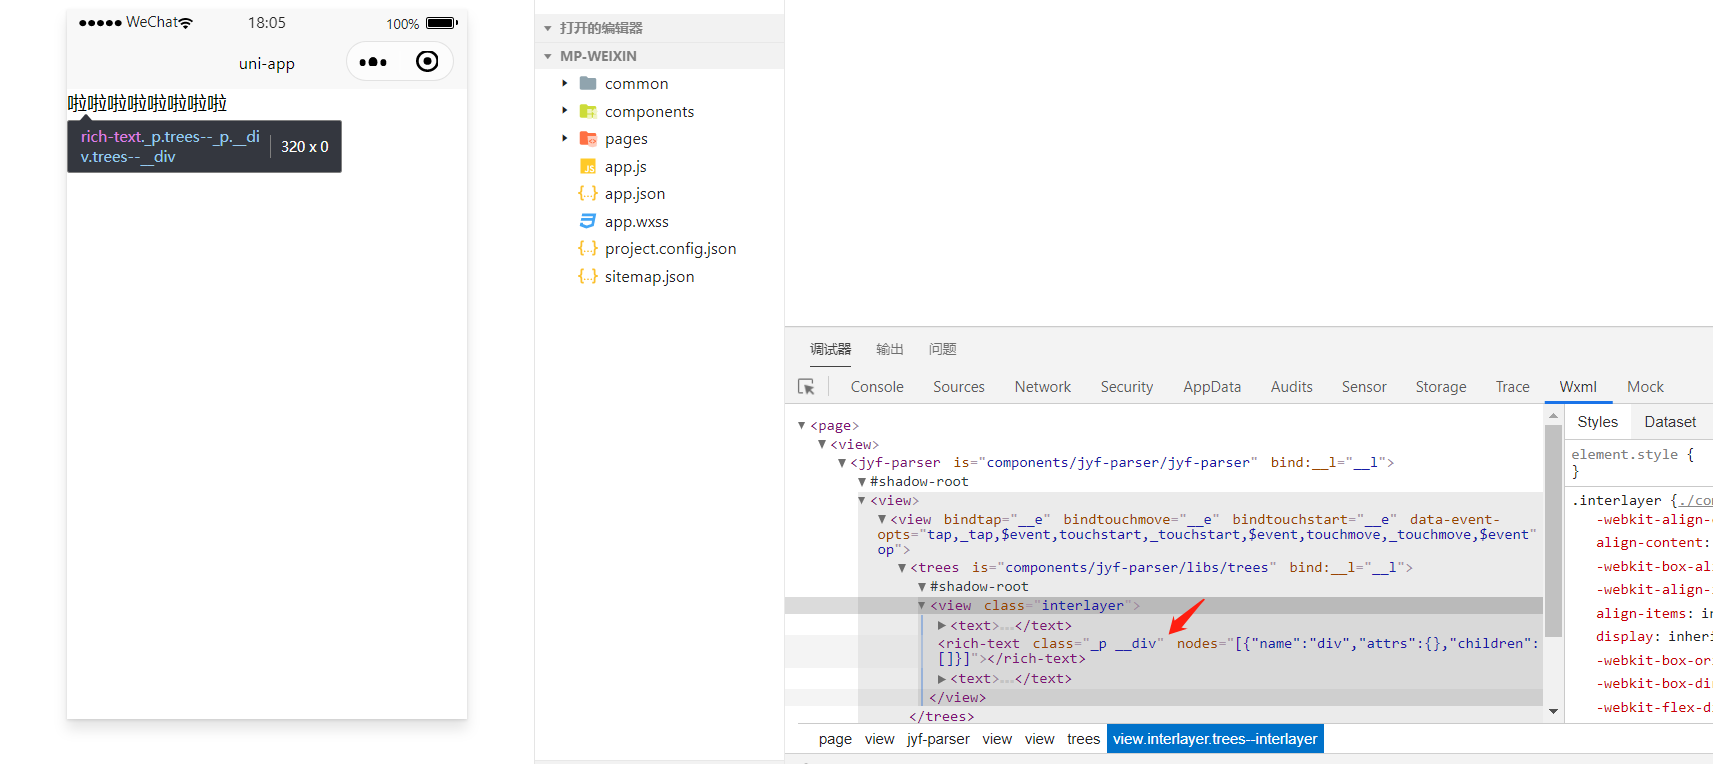This screenshot has width=1713, height=764.
Task: Expand the first text node
Action: coord(942,625)
